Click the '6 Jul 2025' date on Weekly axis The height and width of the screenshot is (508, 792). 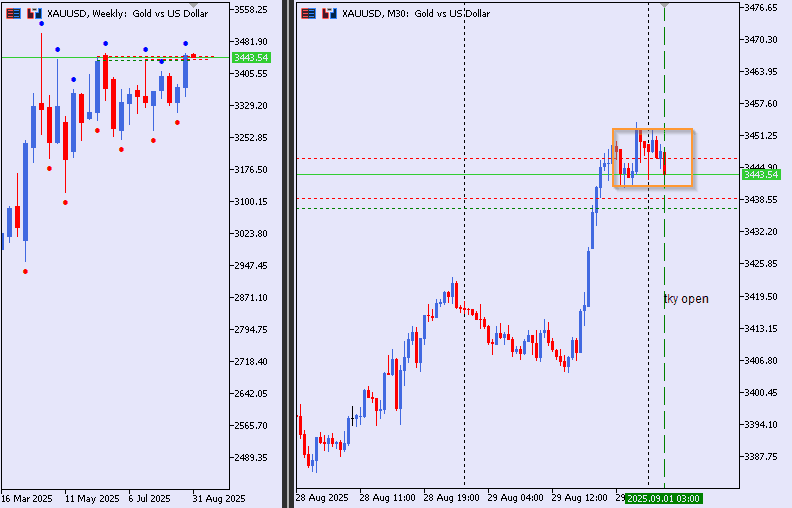point(150,498)
